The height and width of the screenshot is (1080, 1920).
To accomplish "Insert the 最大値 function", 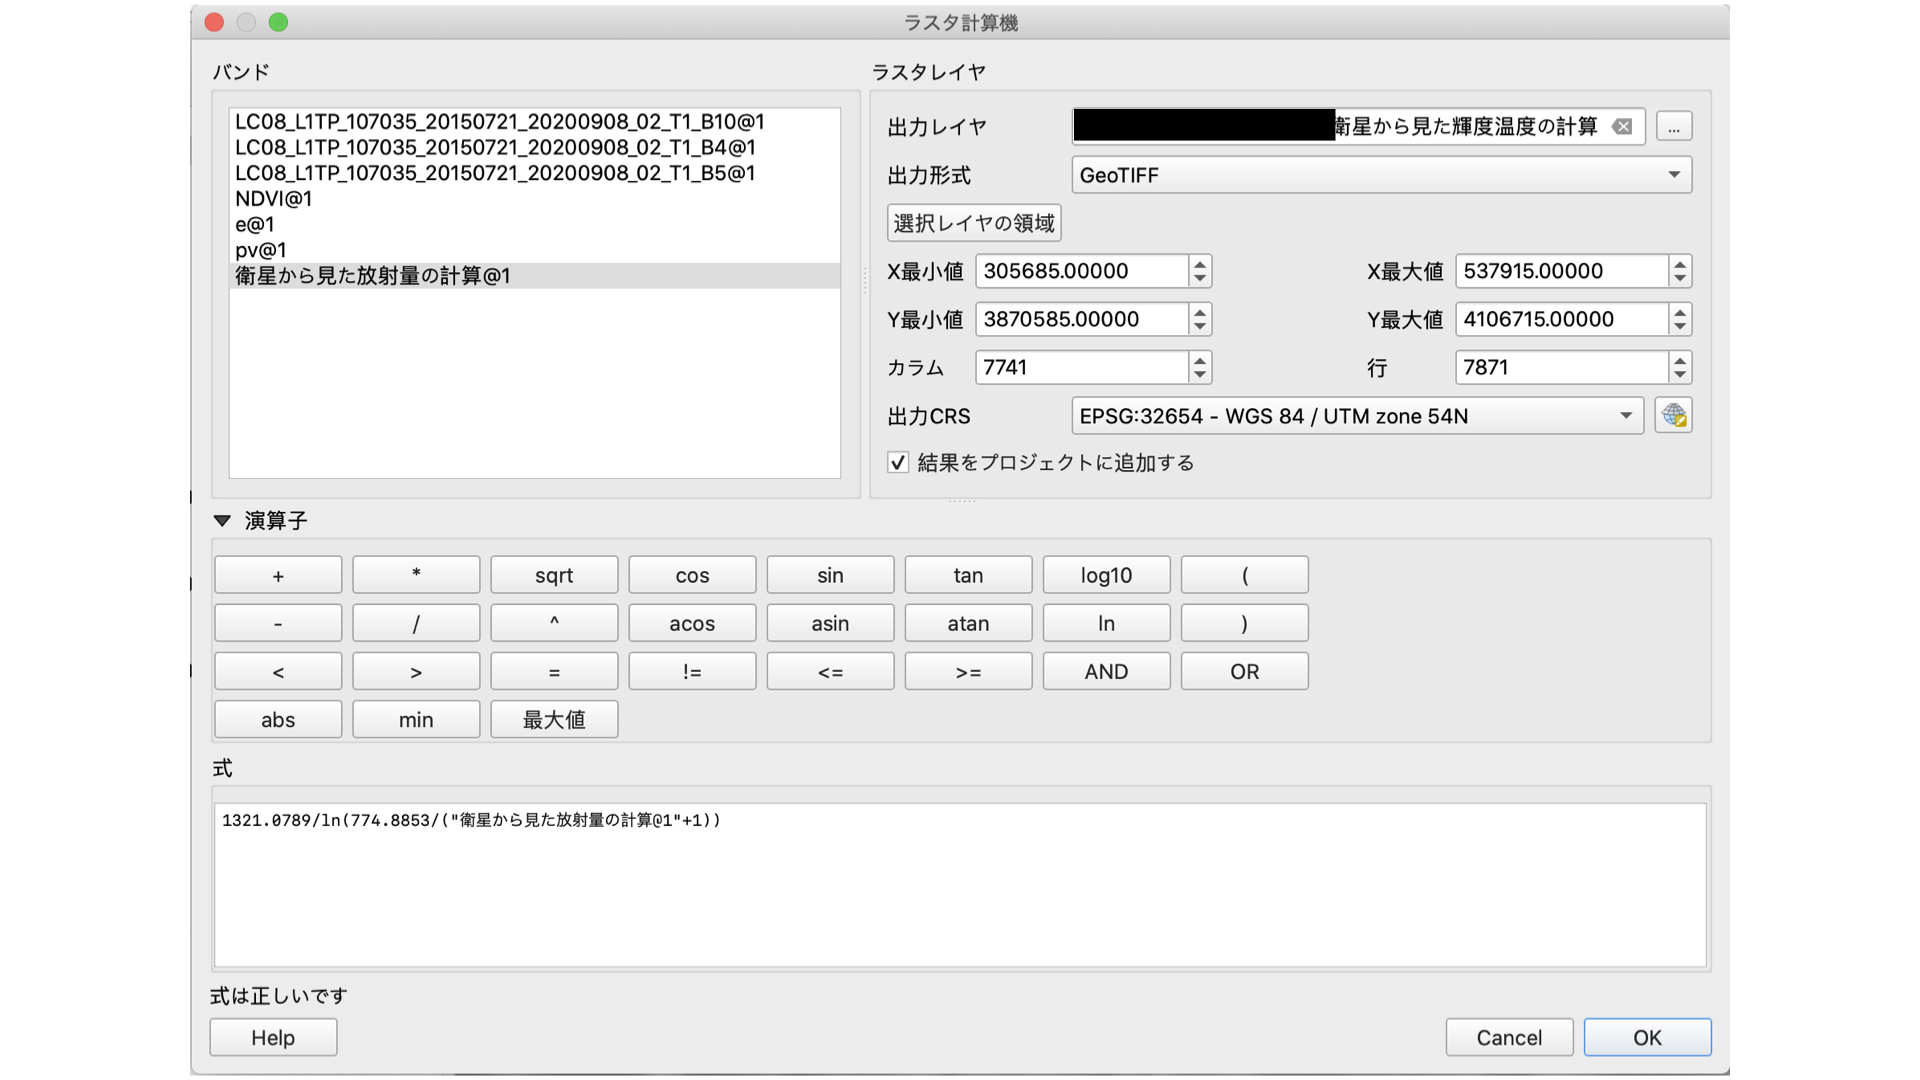I will (x=554, y=719).
